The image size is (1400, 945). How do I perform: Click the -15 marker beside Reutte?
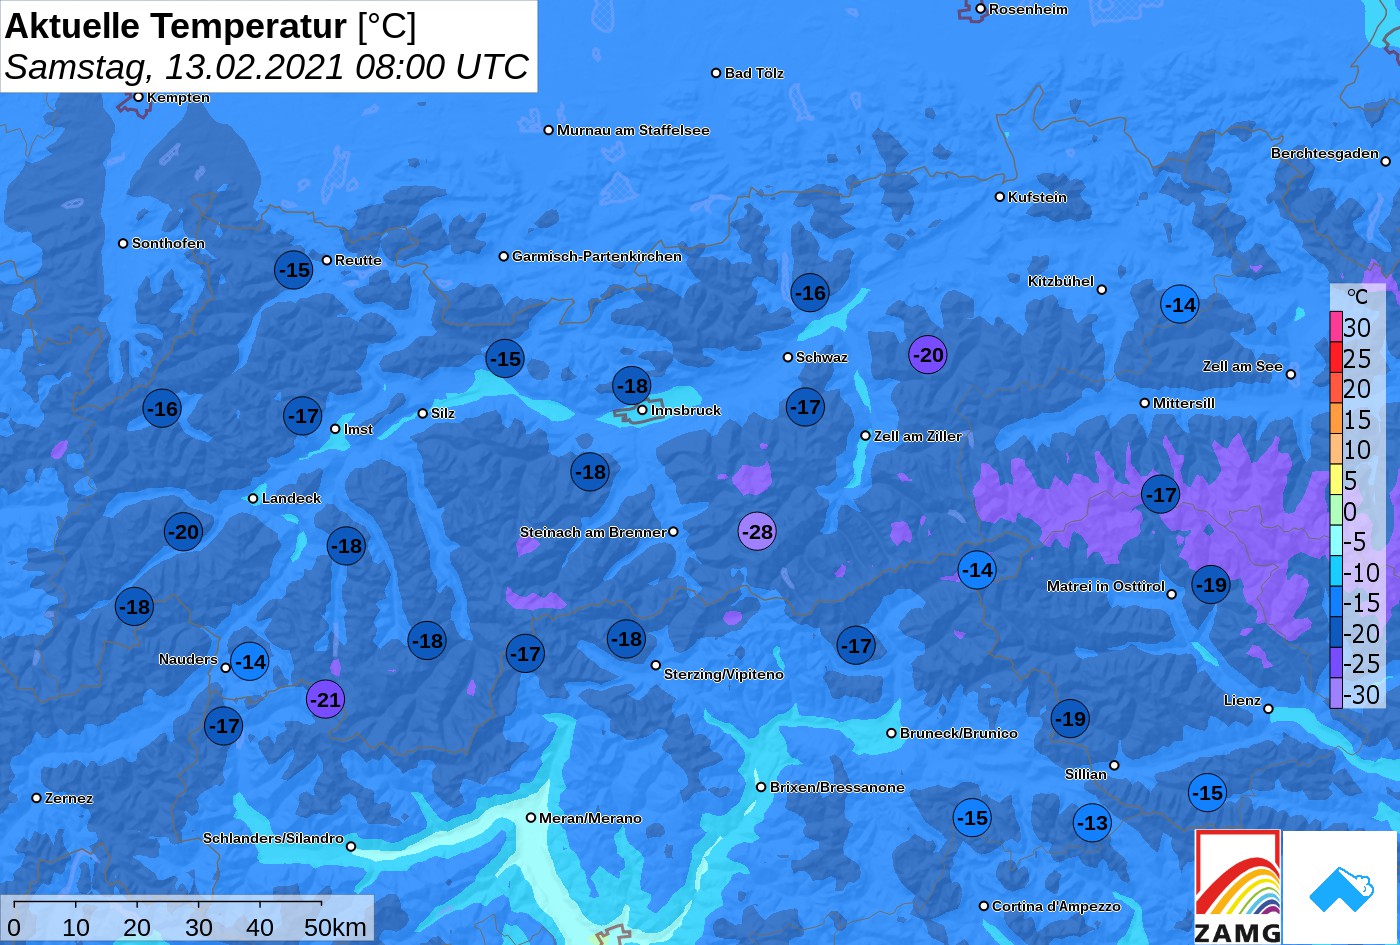294,270
